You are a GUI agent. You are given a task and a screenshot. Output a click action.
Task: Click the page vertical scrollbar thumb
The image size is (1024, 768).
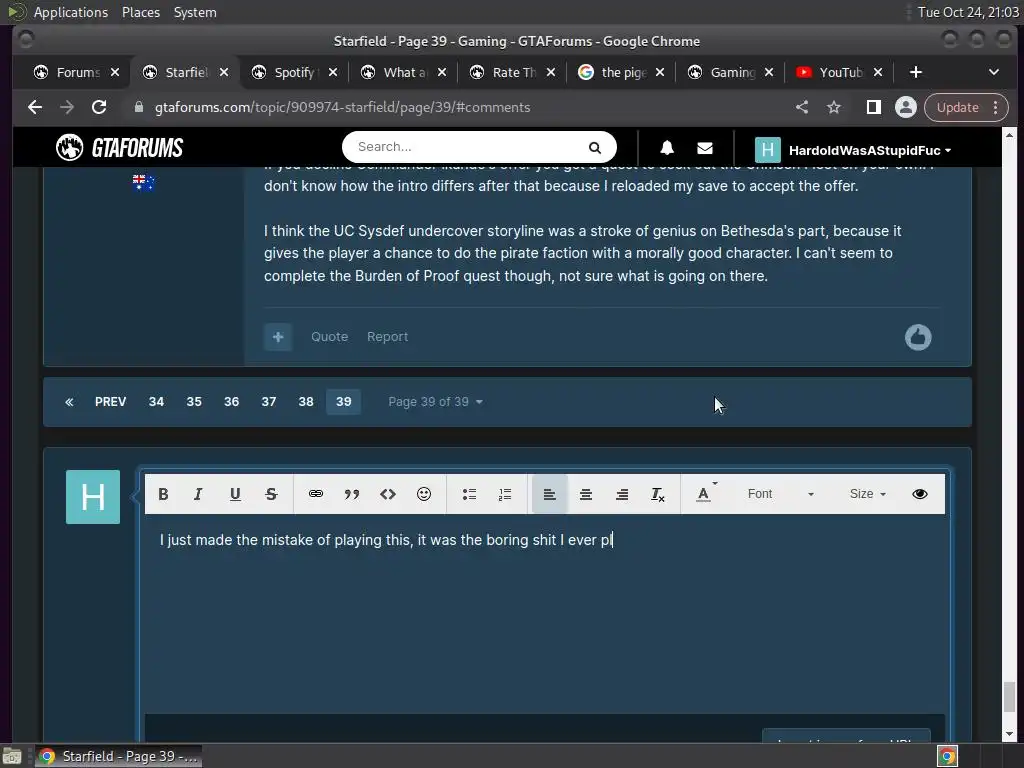click(1009, 697)
